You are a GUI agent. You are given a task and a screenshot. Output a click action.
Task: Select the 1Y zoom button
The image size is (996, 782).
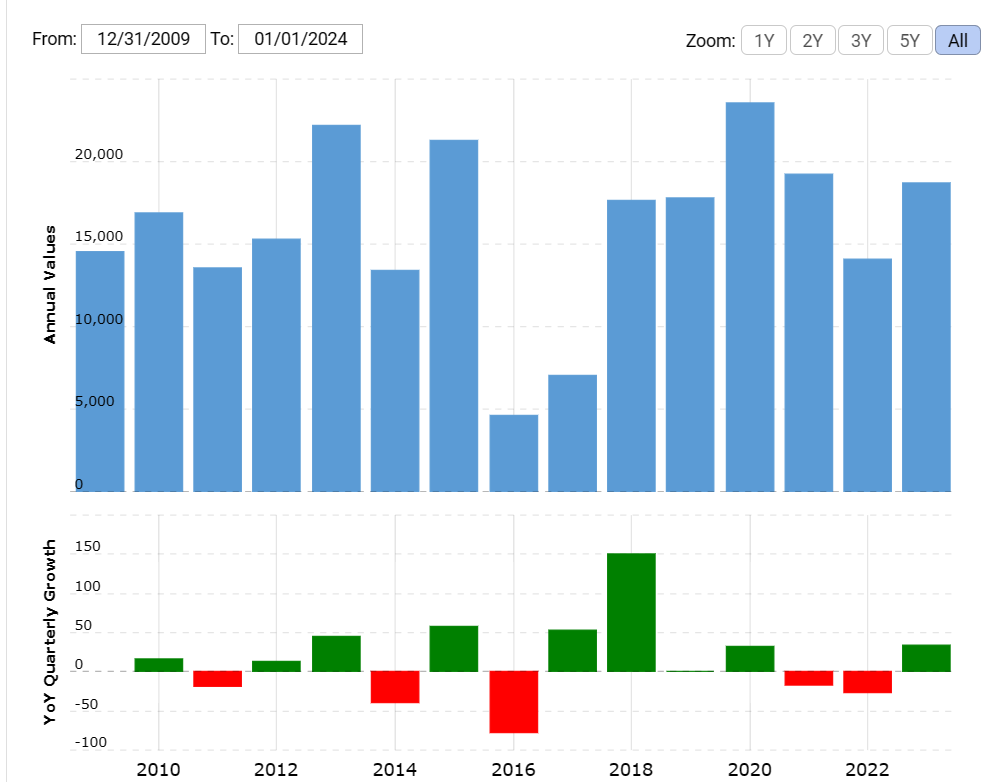(x=764, y=41)
